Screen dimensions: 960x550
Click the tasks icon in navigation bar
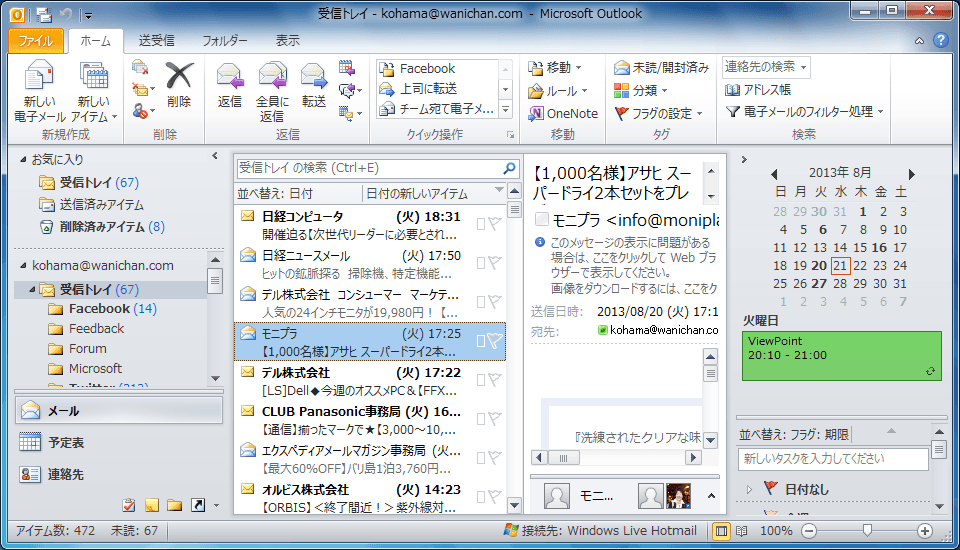point(129,505)
